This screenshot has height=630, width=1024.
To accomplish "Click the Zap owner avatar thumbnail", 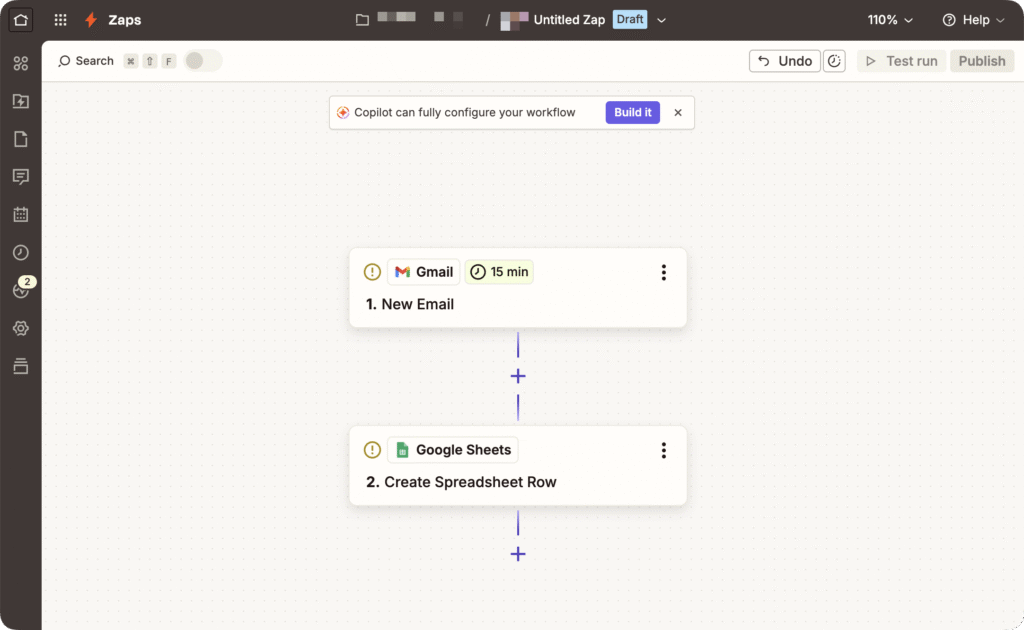I will point(514,20).
